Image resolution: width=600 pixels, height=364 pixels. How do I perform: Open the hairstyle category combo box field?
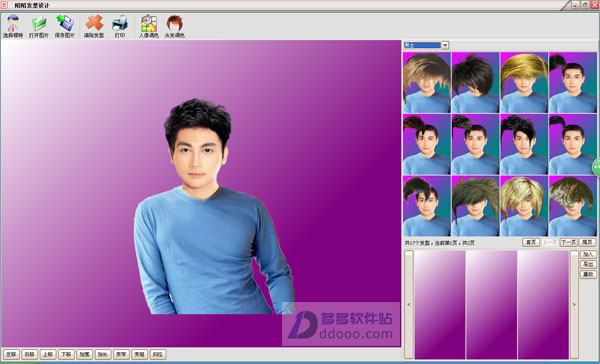(426, 45)
